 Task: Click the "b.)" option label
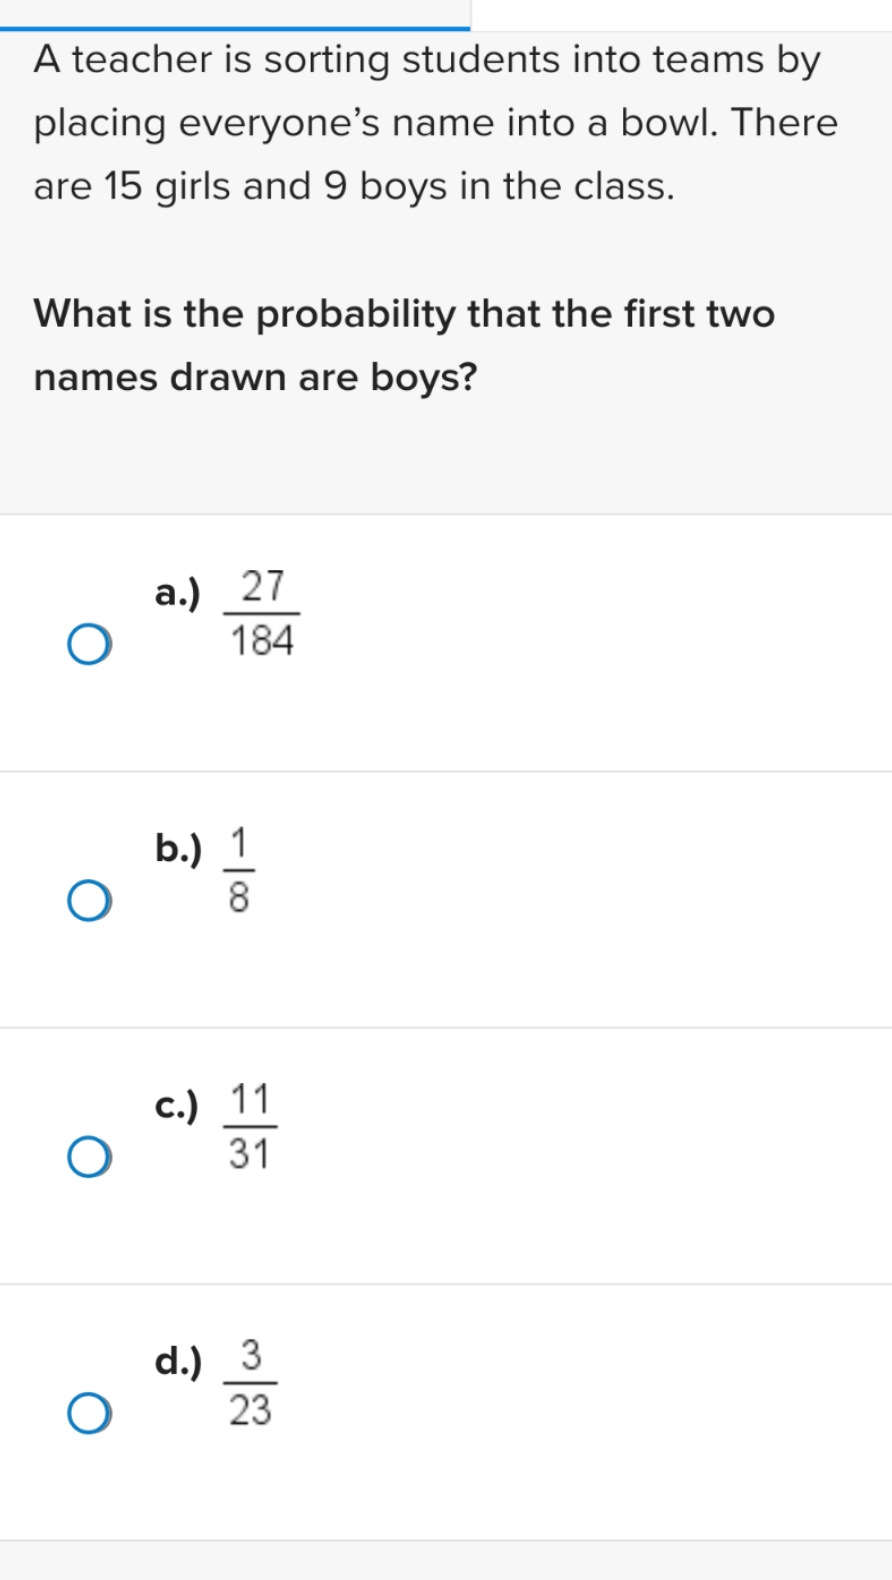point(178,848)
